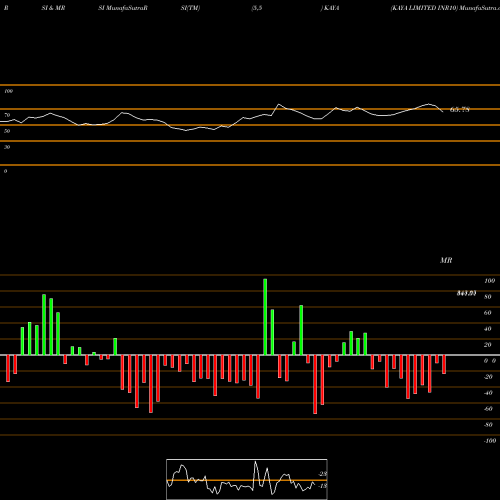This screenshot has width=500, height=500.
Task: Click the -28 label in mini chart
Action: pyautogui.click(x=323, y=474)
